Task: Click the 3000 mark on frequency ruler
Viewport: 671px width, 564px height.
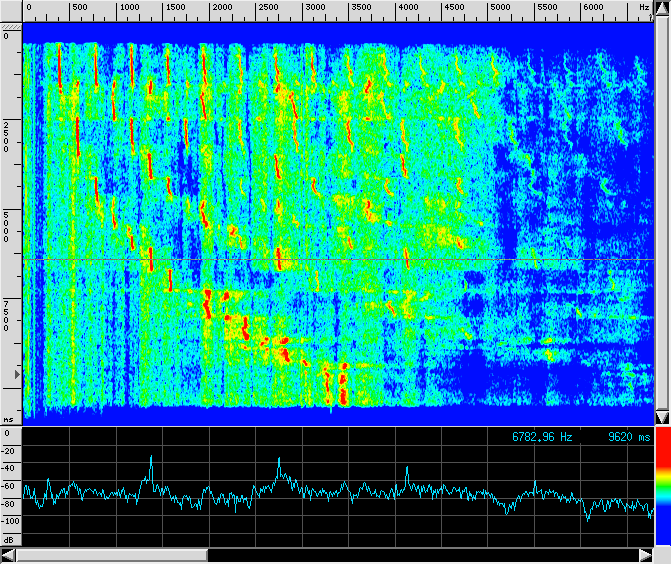Action: click(x=314, y=7)
